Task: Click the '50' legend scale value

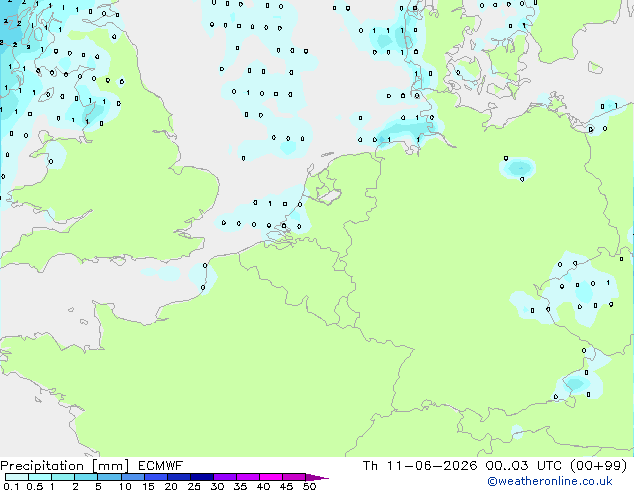Action: click(309, 486)
